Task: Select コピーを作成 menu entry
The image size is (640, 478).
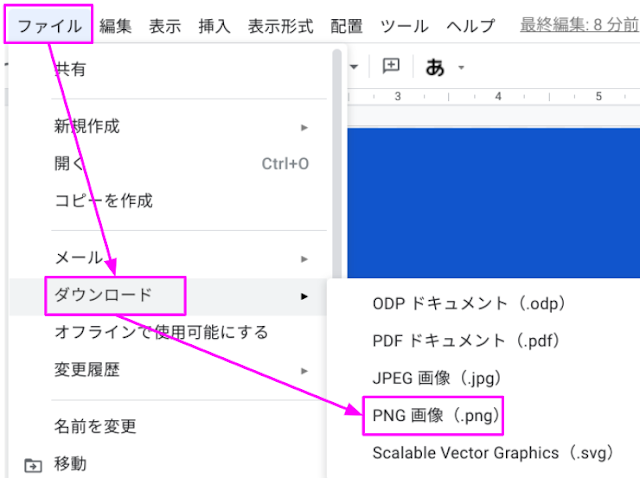Action: point(168,201)
